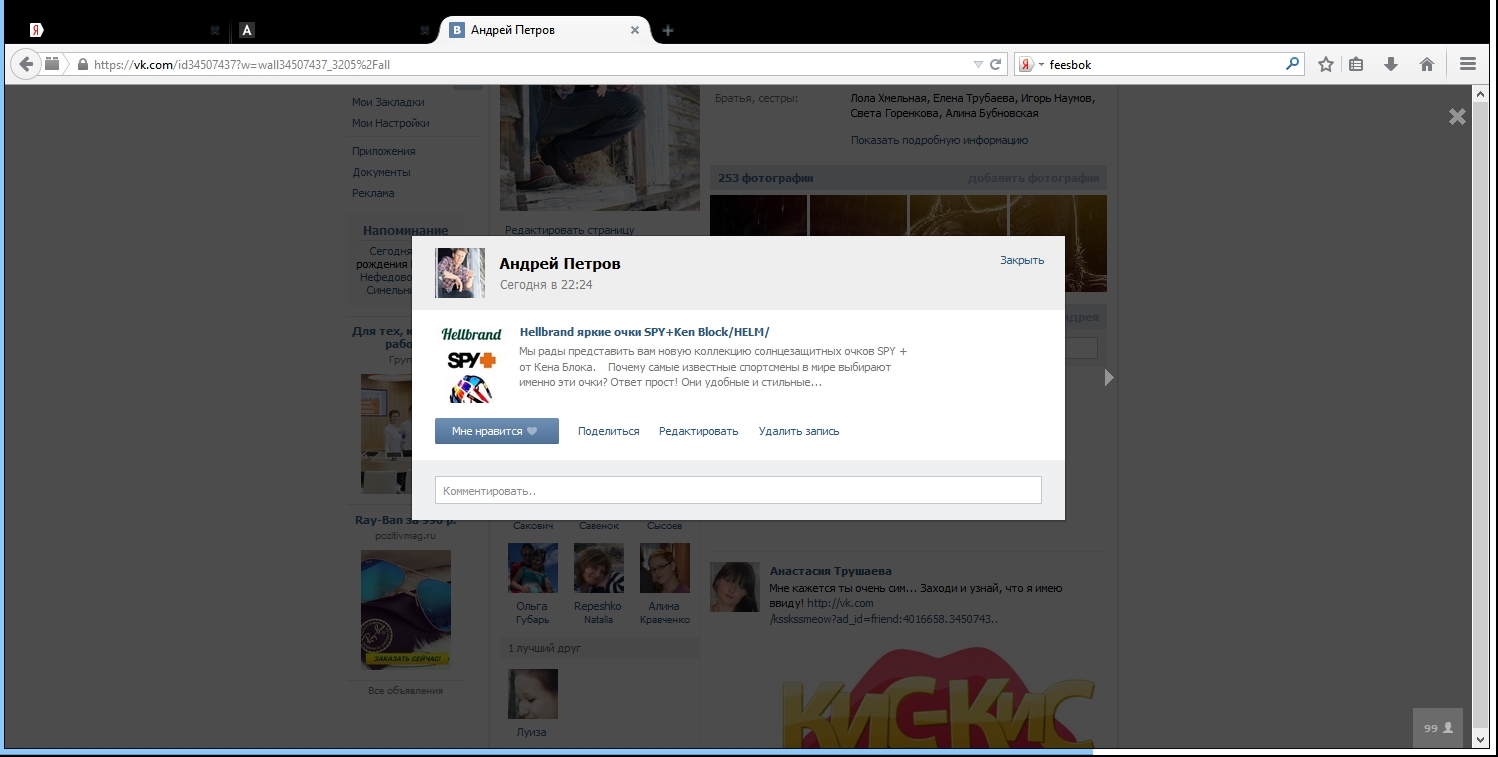Open a new tab with the plus button
This screenshot has height=757, width=1498.
point(668,30)
